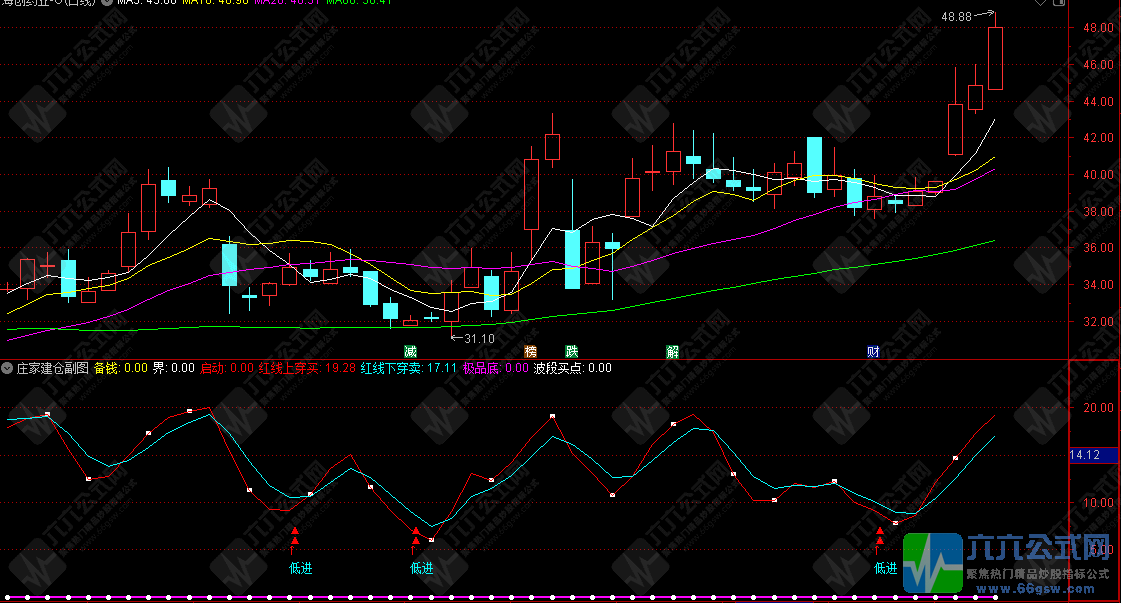Click the 波段买点 indicator label
The height and width of the screenshot is (603, 1121).
coord(571,368)
